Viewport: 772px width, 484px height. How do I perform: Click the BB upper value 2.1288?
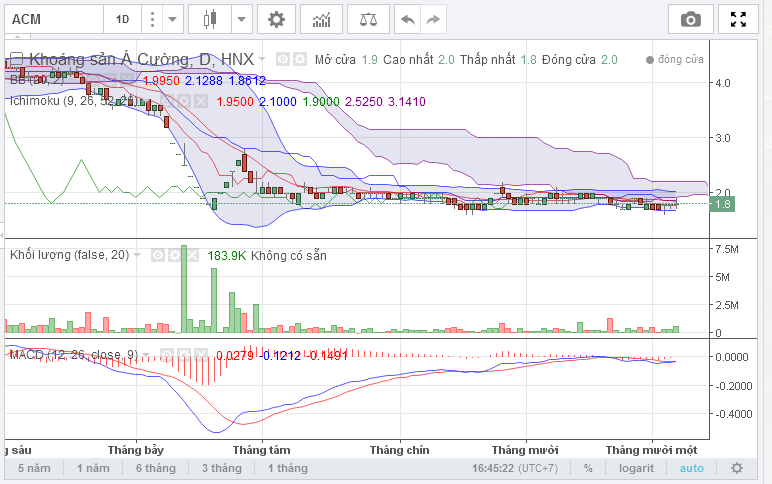[204, 80]
